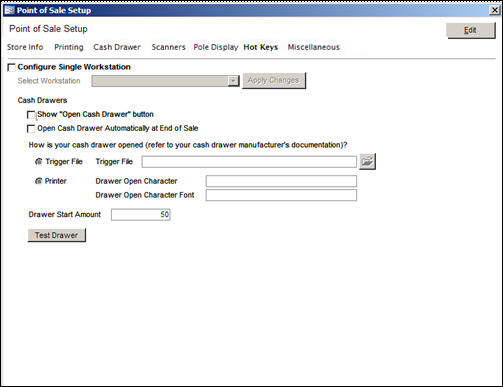
Task: Click the "Cash Drawers" section label
Action: pyautogui.click(x=42, y=100)
